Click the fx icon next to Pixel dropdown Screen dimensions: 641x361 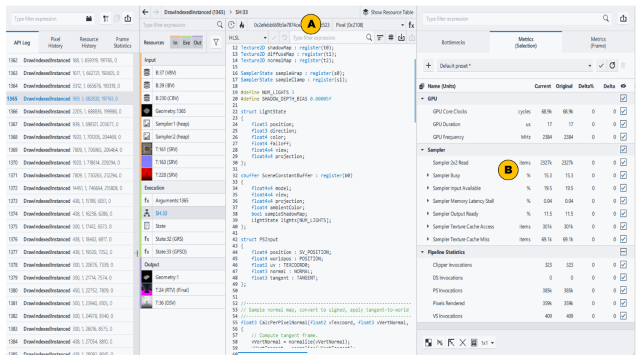click(x=411, y=25)
